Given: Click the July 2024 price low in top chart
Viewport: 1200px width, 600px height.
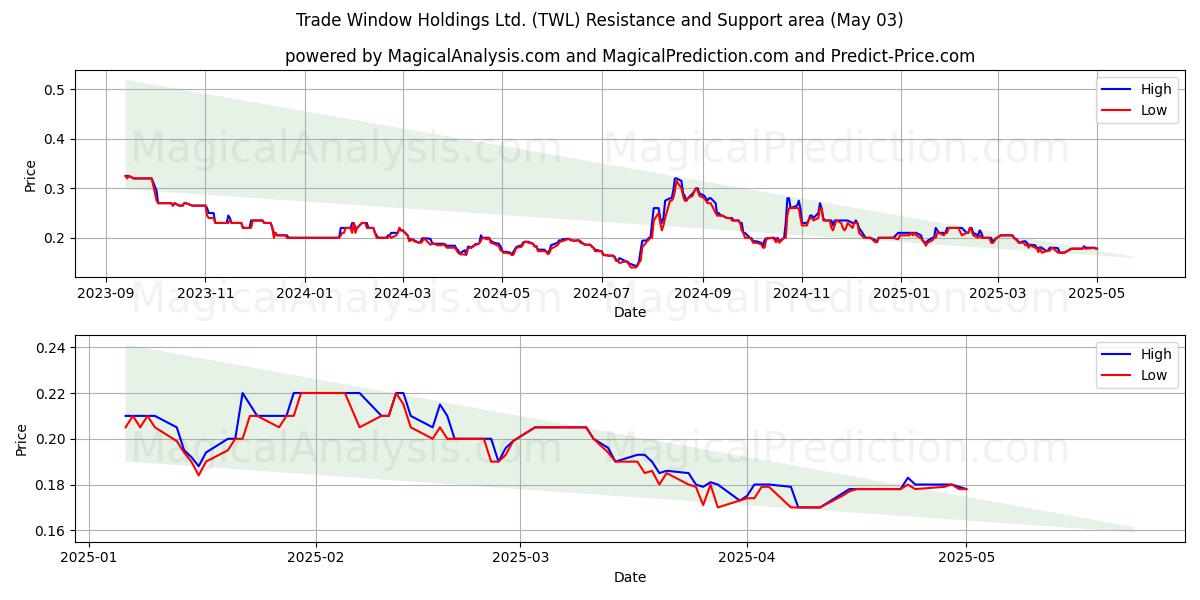Looking at the screenshot, I should pyautogui.click(x=633, y=267).
